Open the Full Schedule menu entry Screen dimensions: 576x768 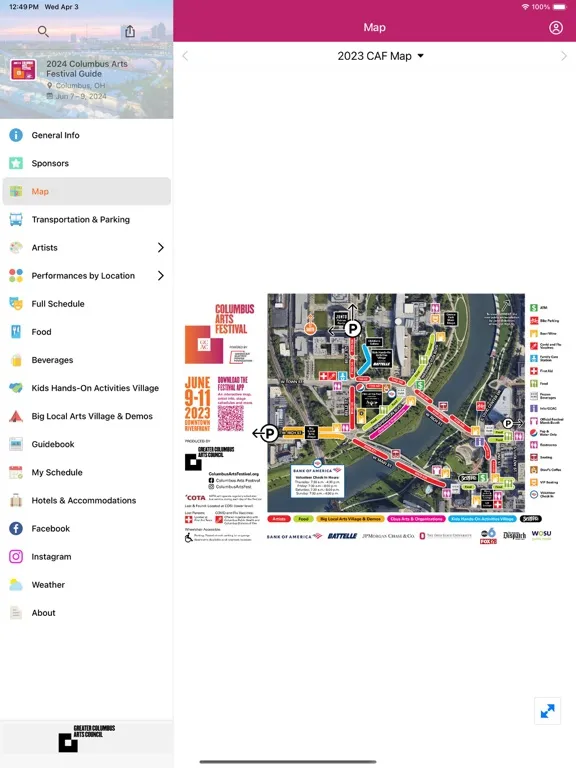87,304
